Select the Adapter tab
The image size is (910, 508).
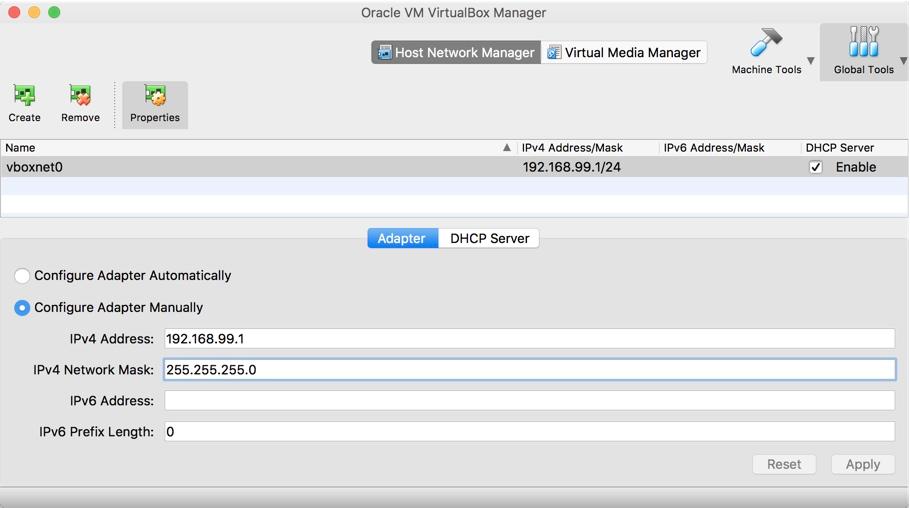[402, 239]
